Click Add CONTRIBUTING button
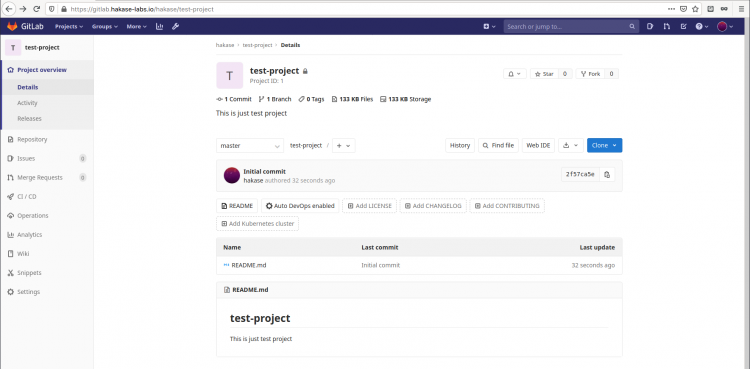 (x=507, y=206)
